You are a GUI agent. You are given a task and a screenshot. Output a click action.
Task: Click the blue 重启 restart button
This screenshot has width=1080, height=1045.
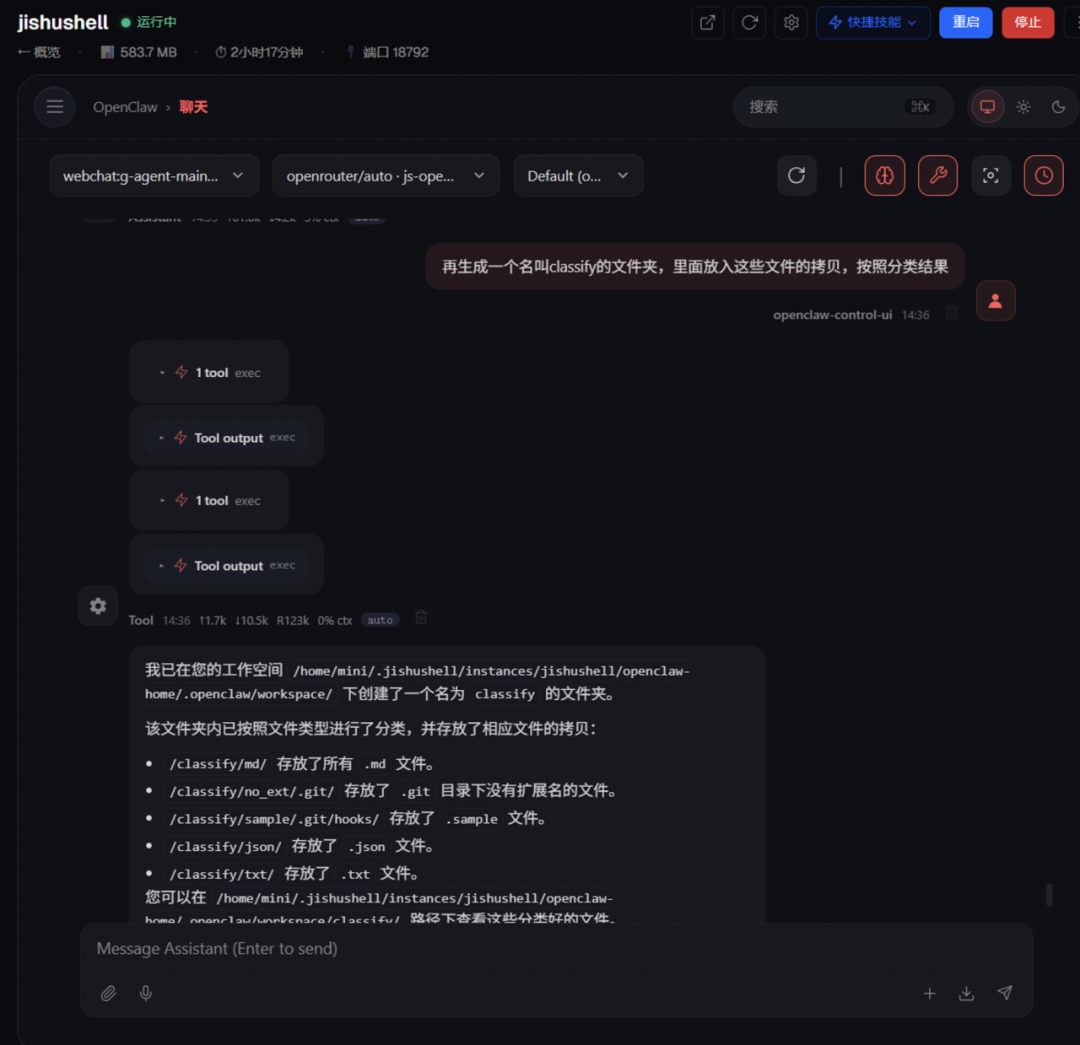[x=965, y=23]
